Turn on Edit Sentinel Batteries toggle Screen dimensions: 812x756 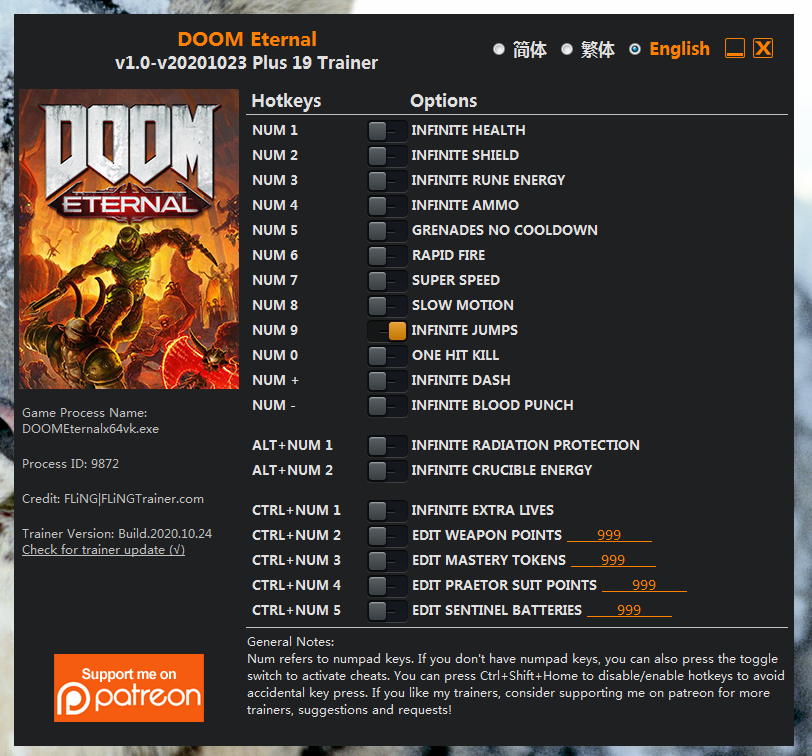(387, 611)
